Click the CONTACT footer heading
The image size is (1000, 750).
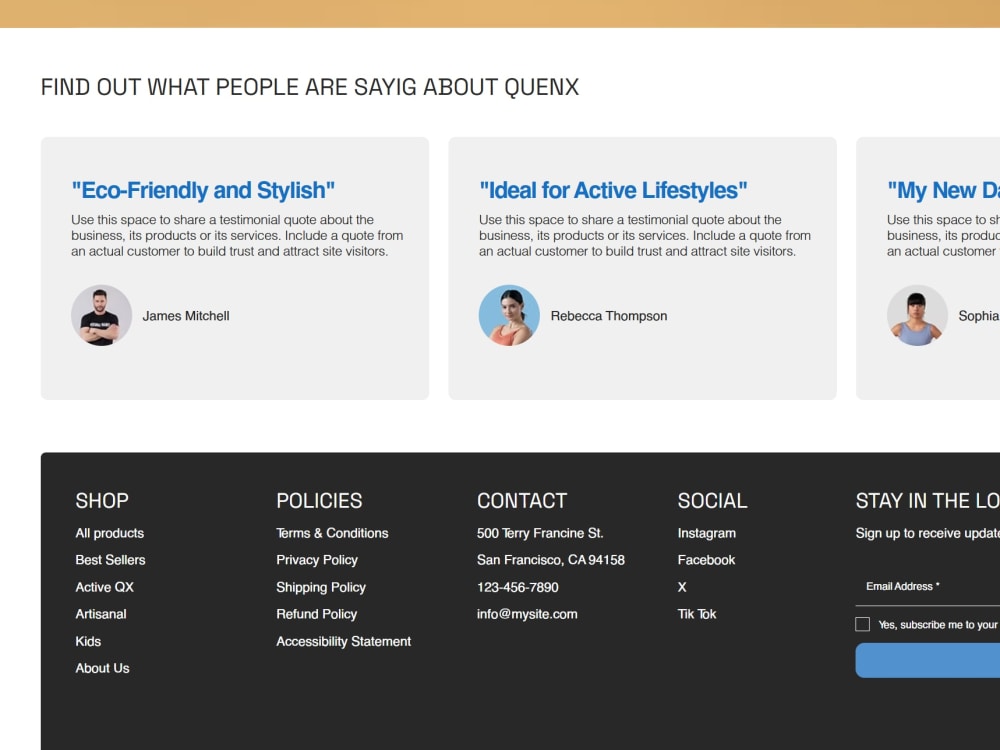click(522, 501)
